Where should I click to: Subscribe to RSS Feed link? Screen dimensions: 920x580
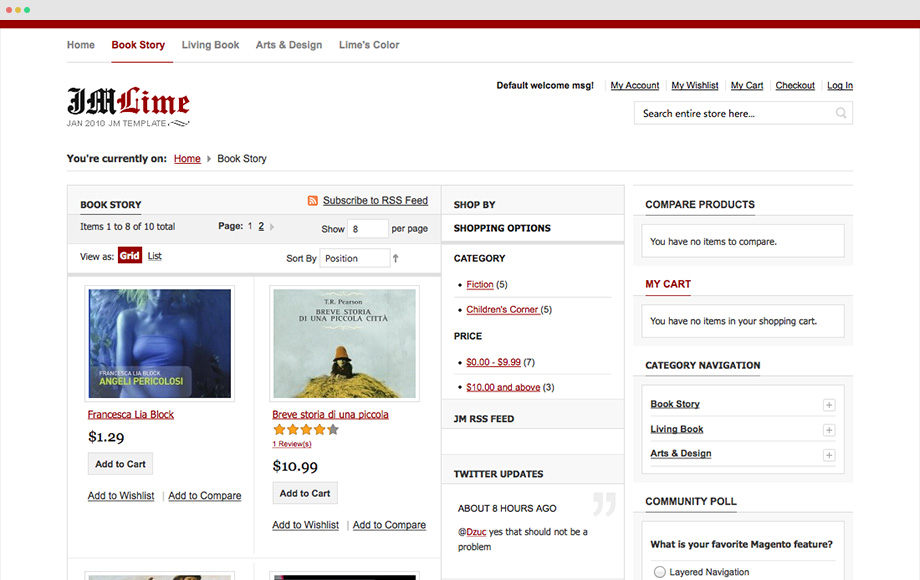375,201
